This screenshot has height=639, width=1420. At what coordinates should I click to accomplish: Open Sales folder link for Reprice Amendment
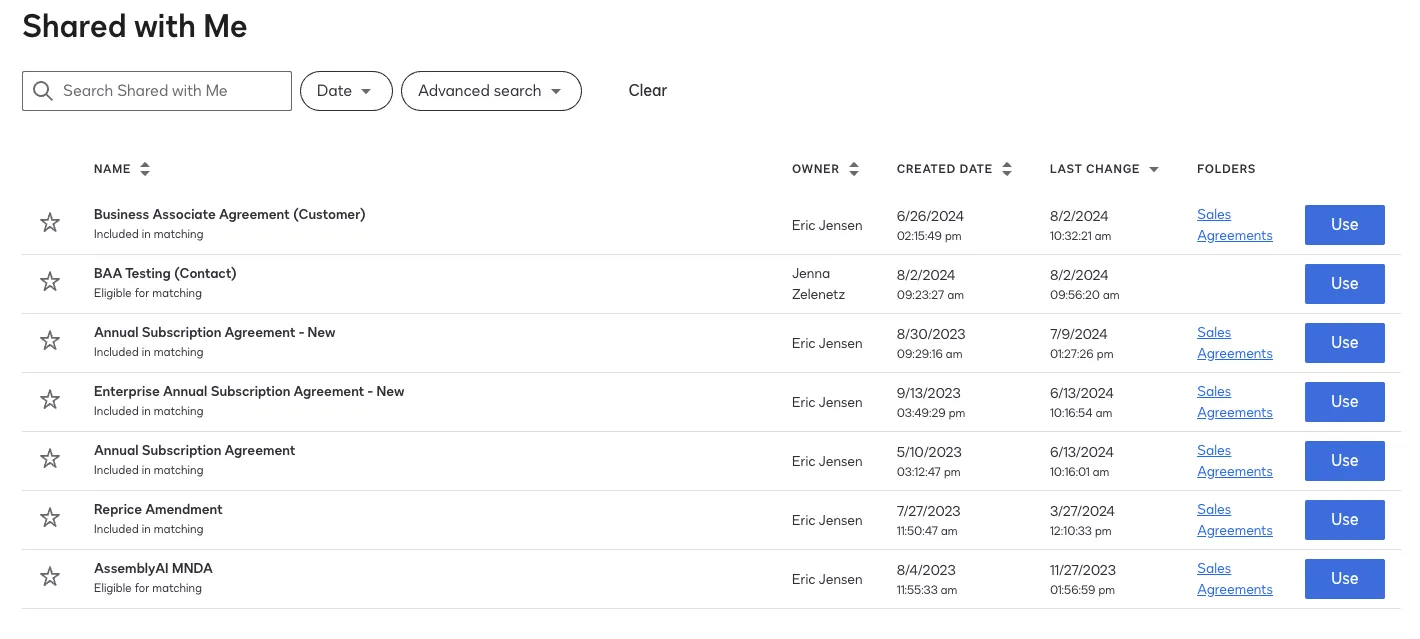point(1214,510)
